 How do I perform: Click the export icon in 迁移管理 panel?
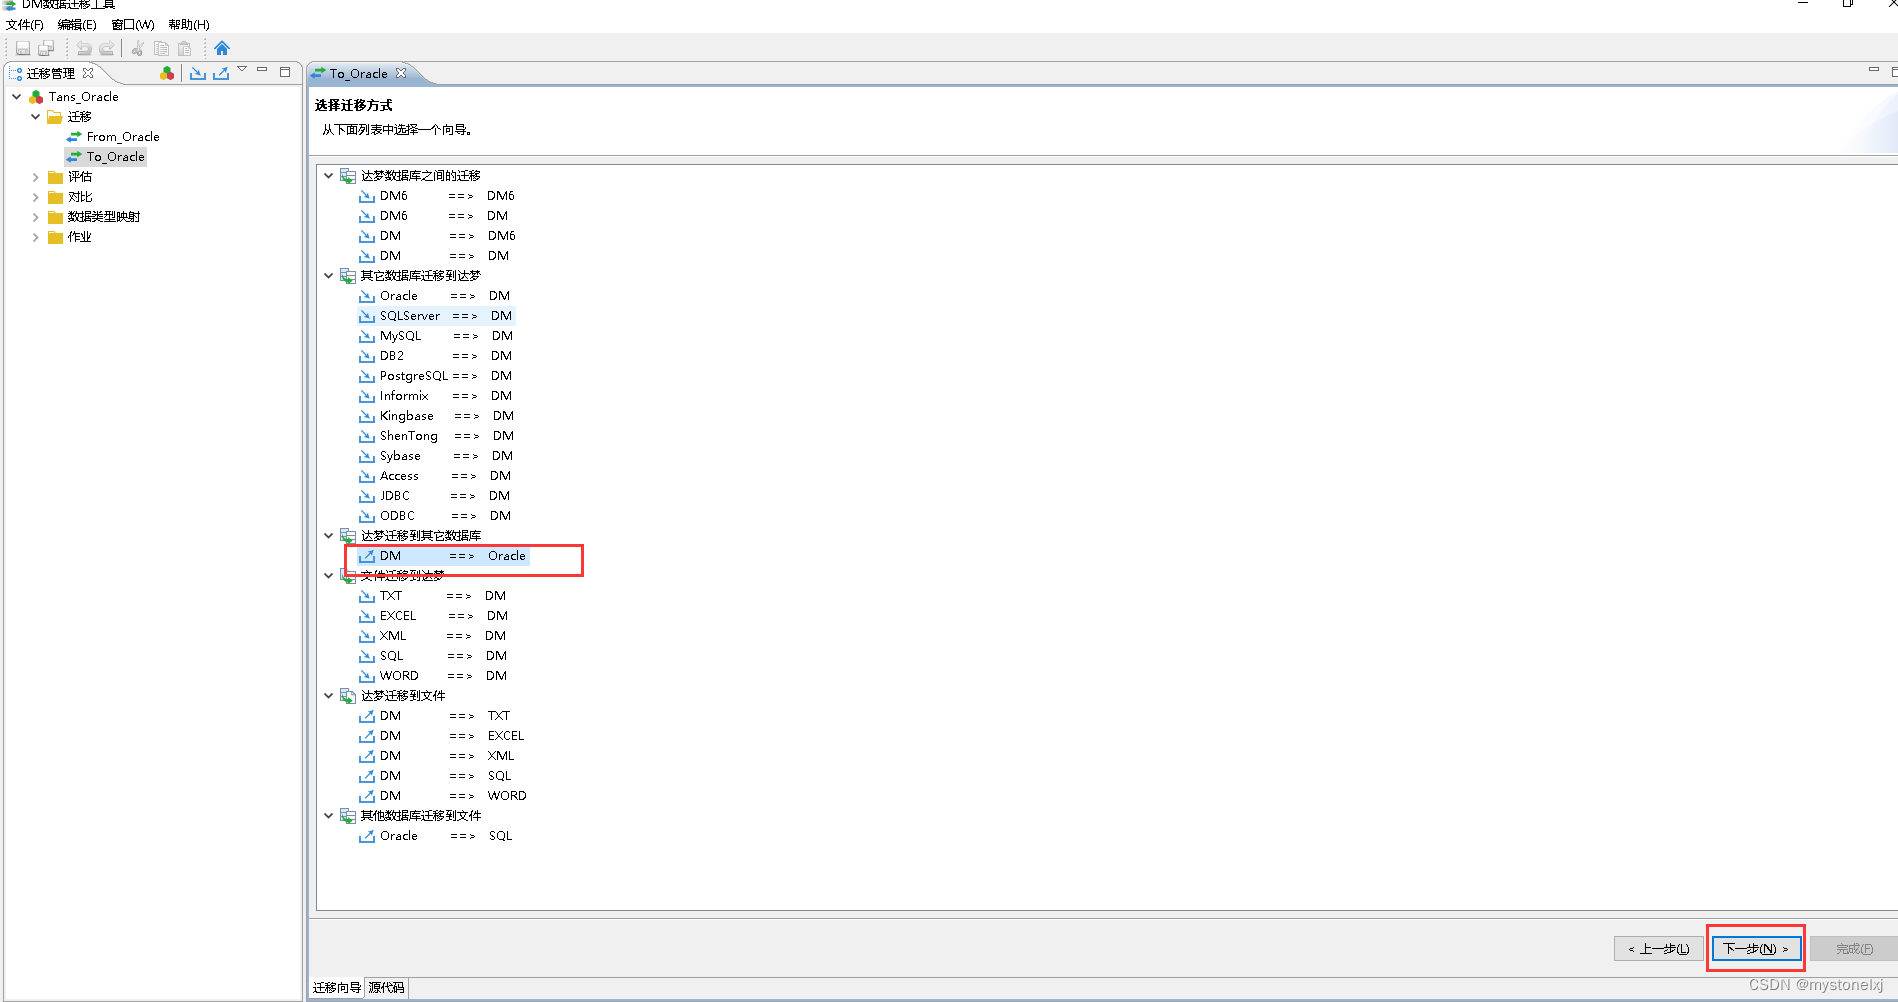[x=221, y=73]
